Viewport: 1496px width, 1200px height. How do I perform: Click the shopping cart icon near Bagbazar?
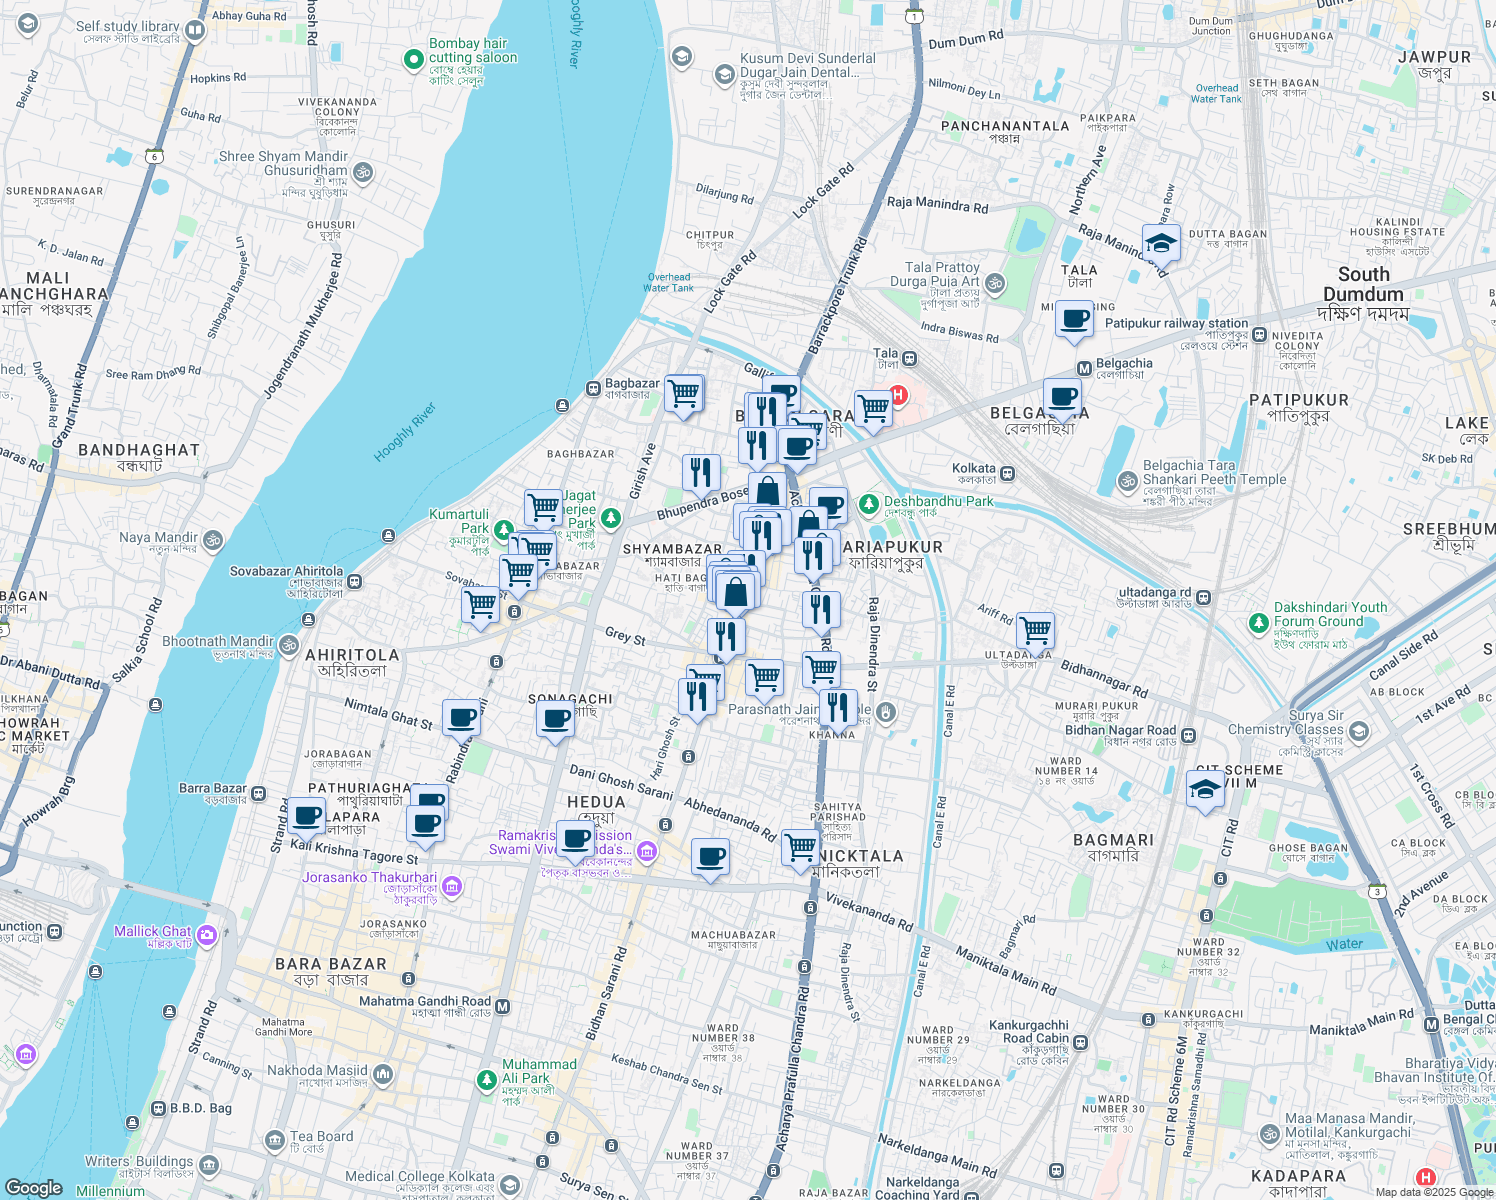click(685, 392)
